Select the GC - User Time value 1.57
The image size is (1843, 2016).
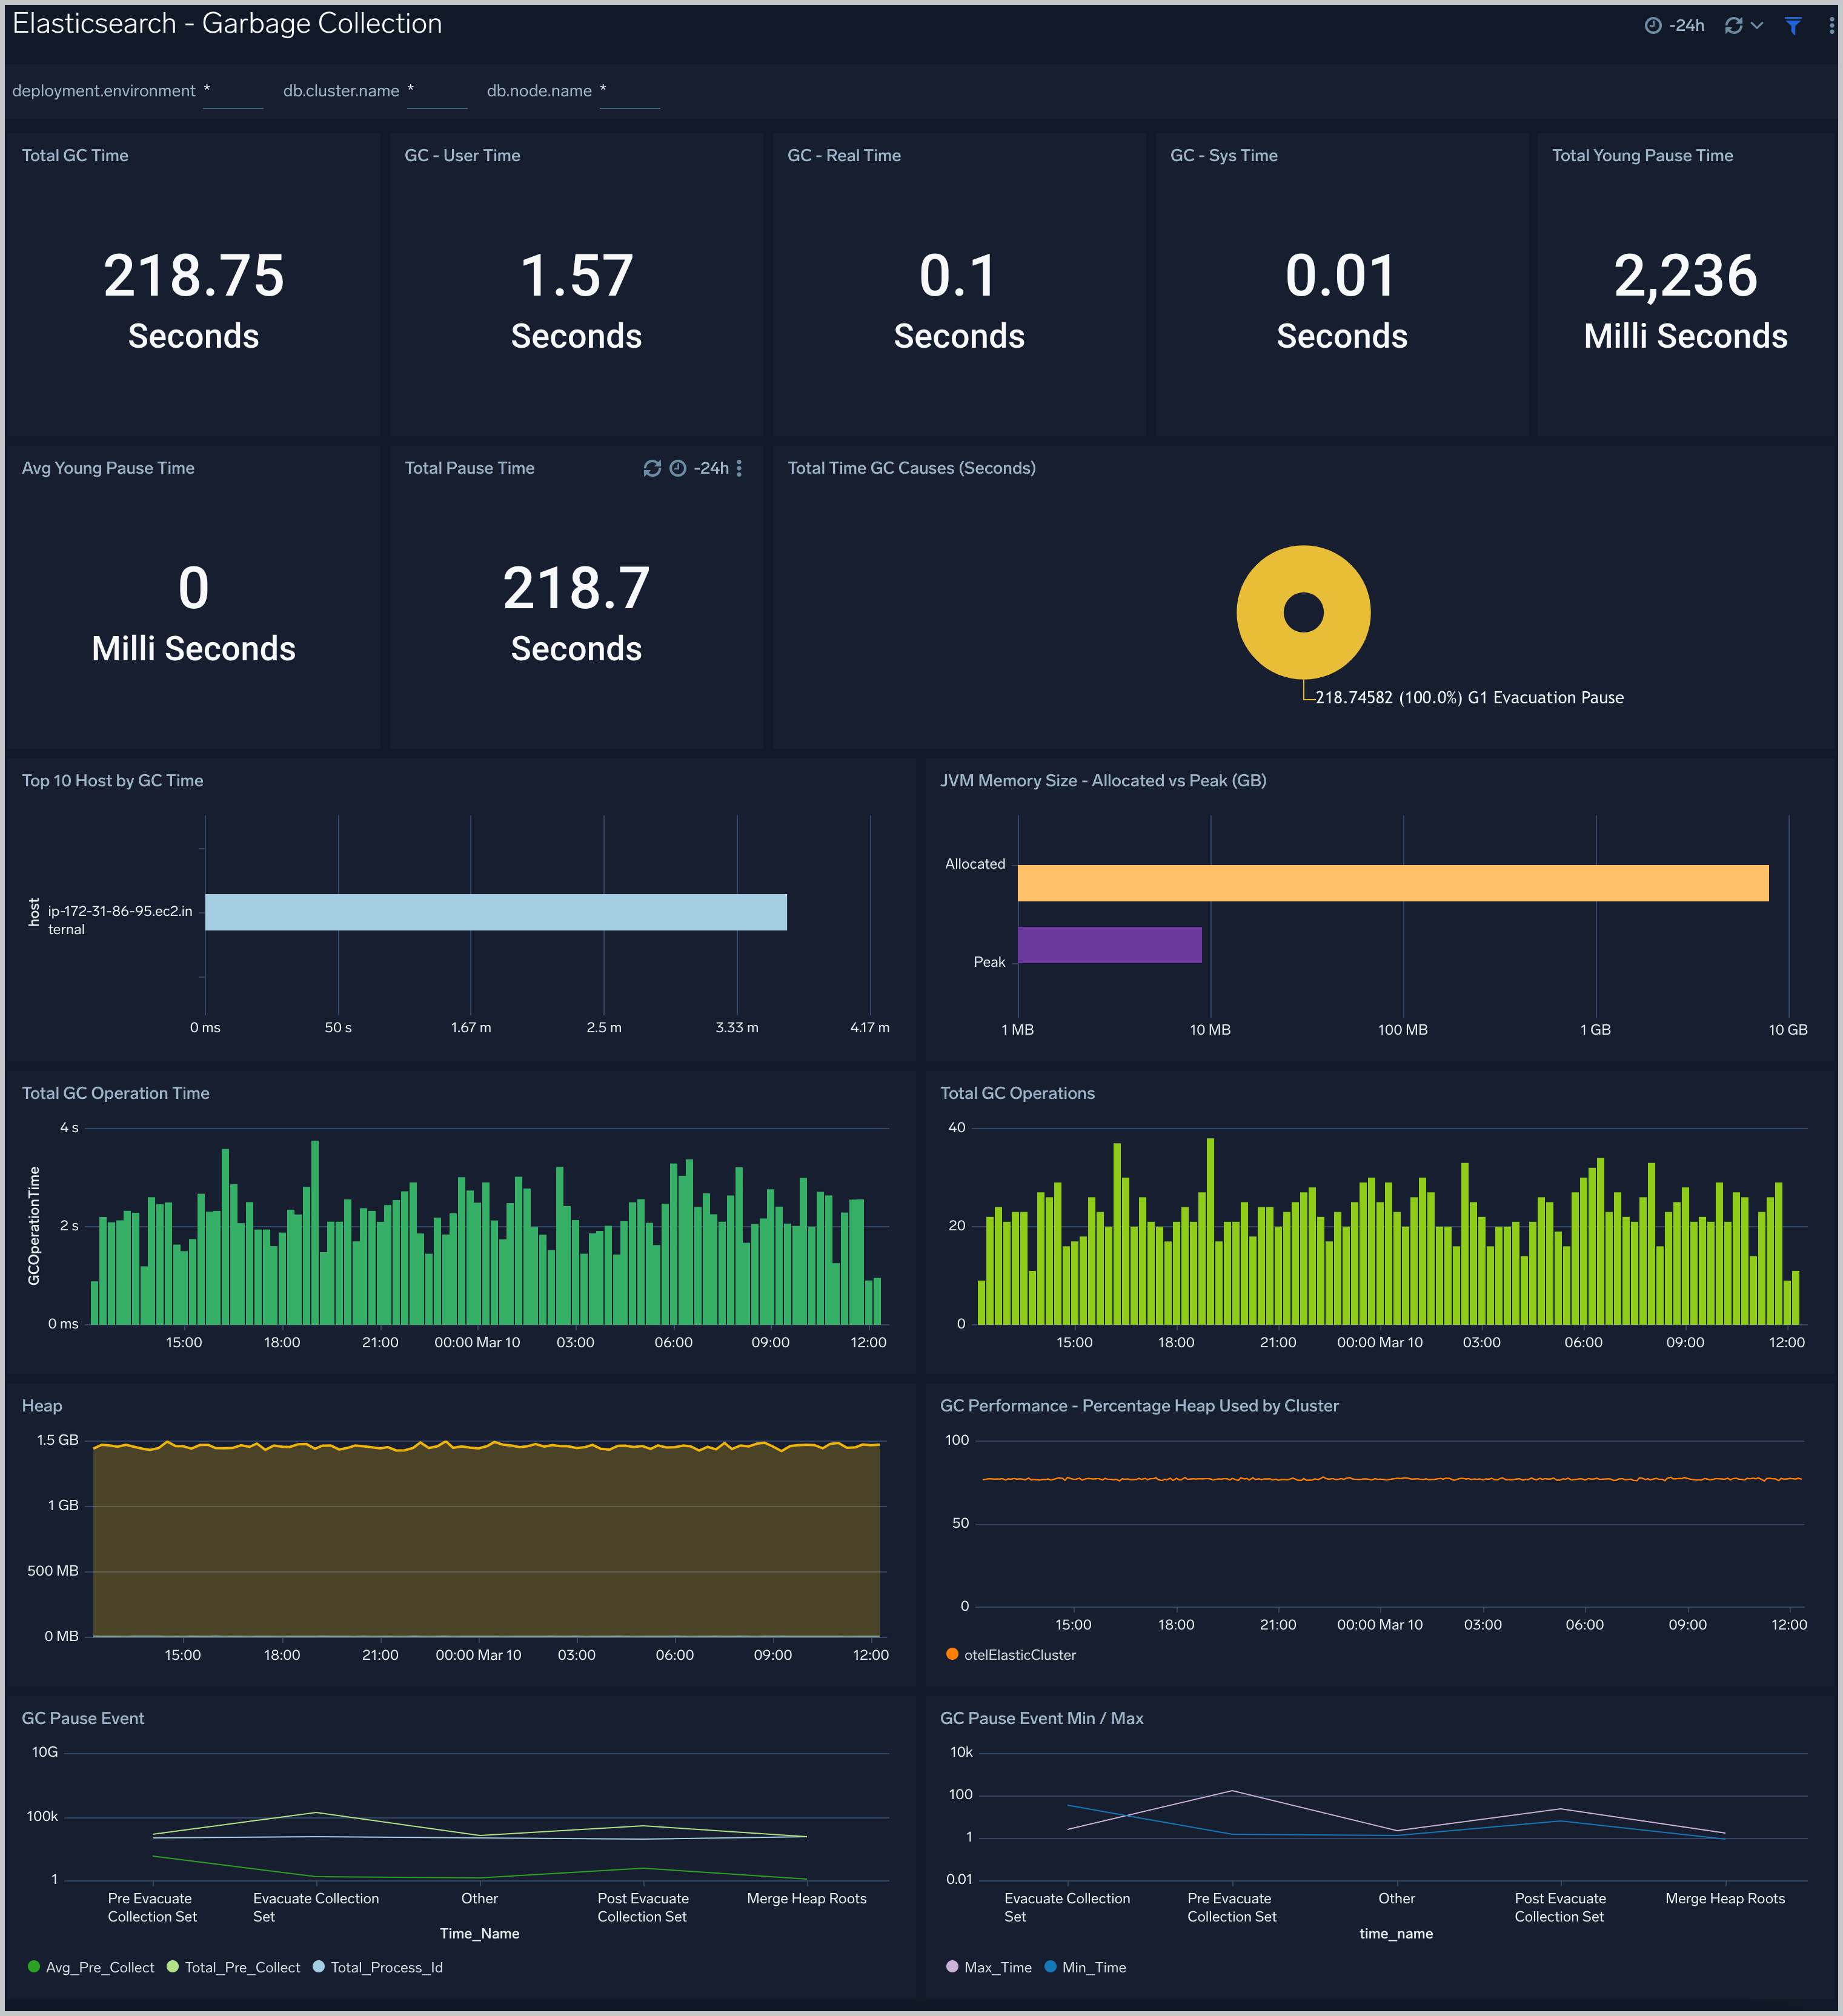pyautogui.click(x=577, y=275)
